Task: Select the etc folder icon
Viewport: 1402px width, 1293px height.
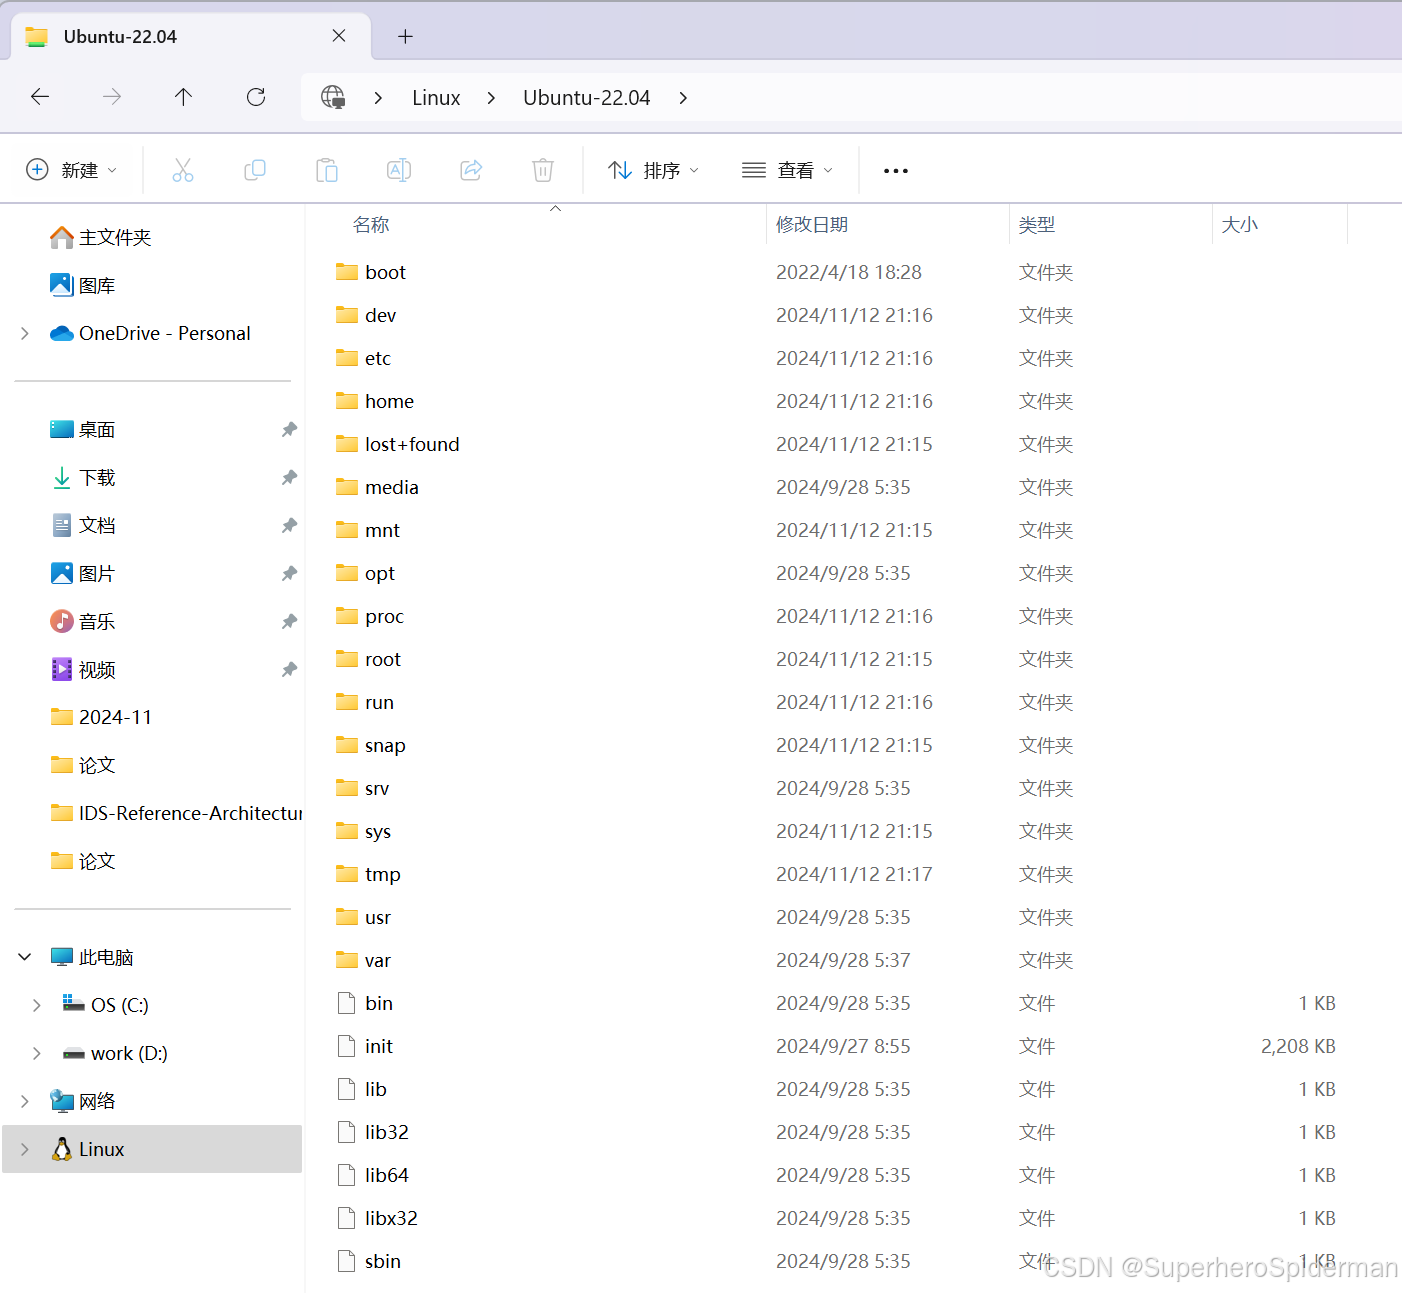Action: (347, 358)
